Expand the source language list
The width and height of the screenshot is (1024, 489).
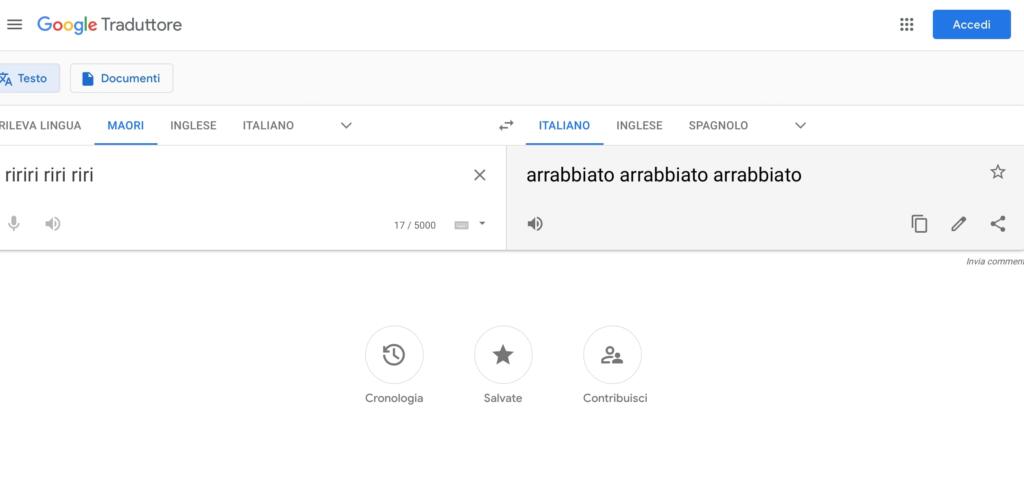click(x=346, y=126)
